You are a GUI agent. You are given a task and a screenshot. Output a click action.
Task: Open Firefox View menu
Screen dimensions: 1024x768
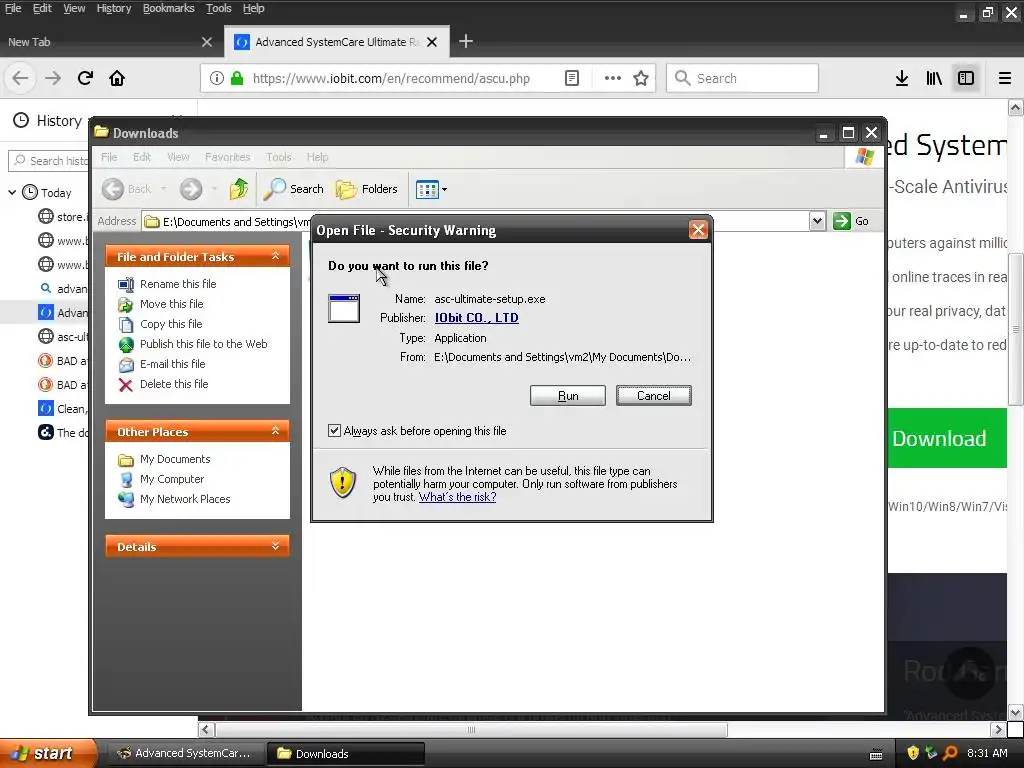pos(74,8)
